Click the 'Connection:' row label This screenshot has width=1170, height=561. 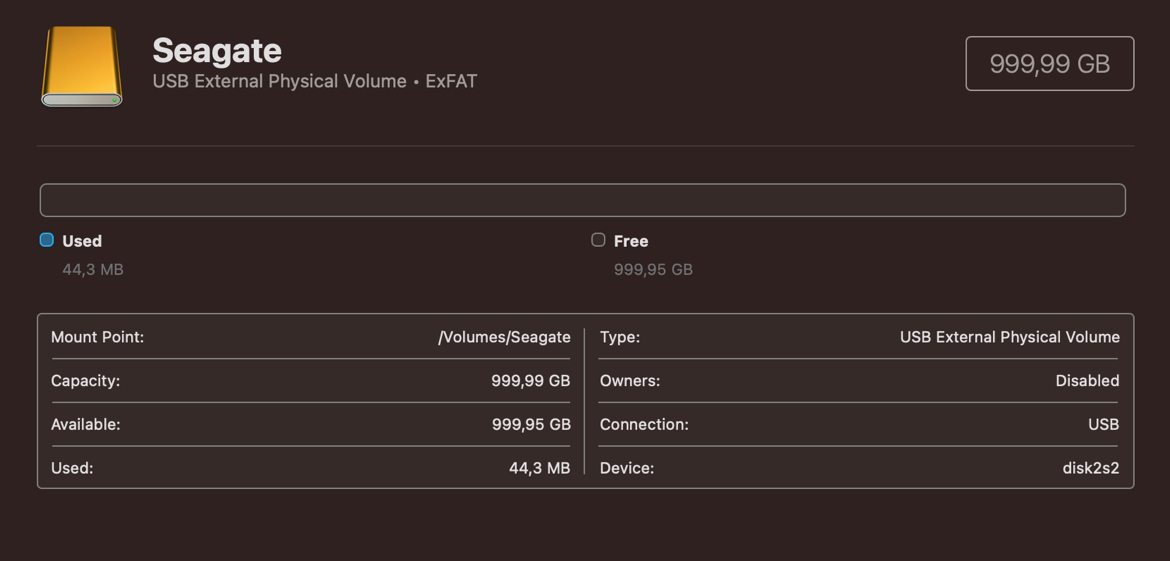[x=644, y=424]
